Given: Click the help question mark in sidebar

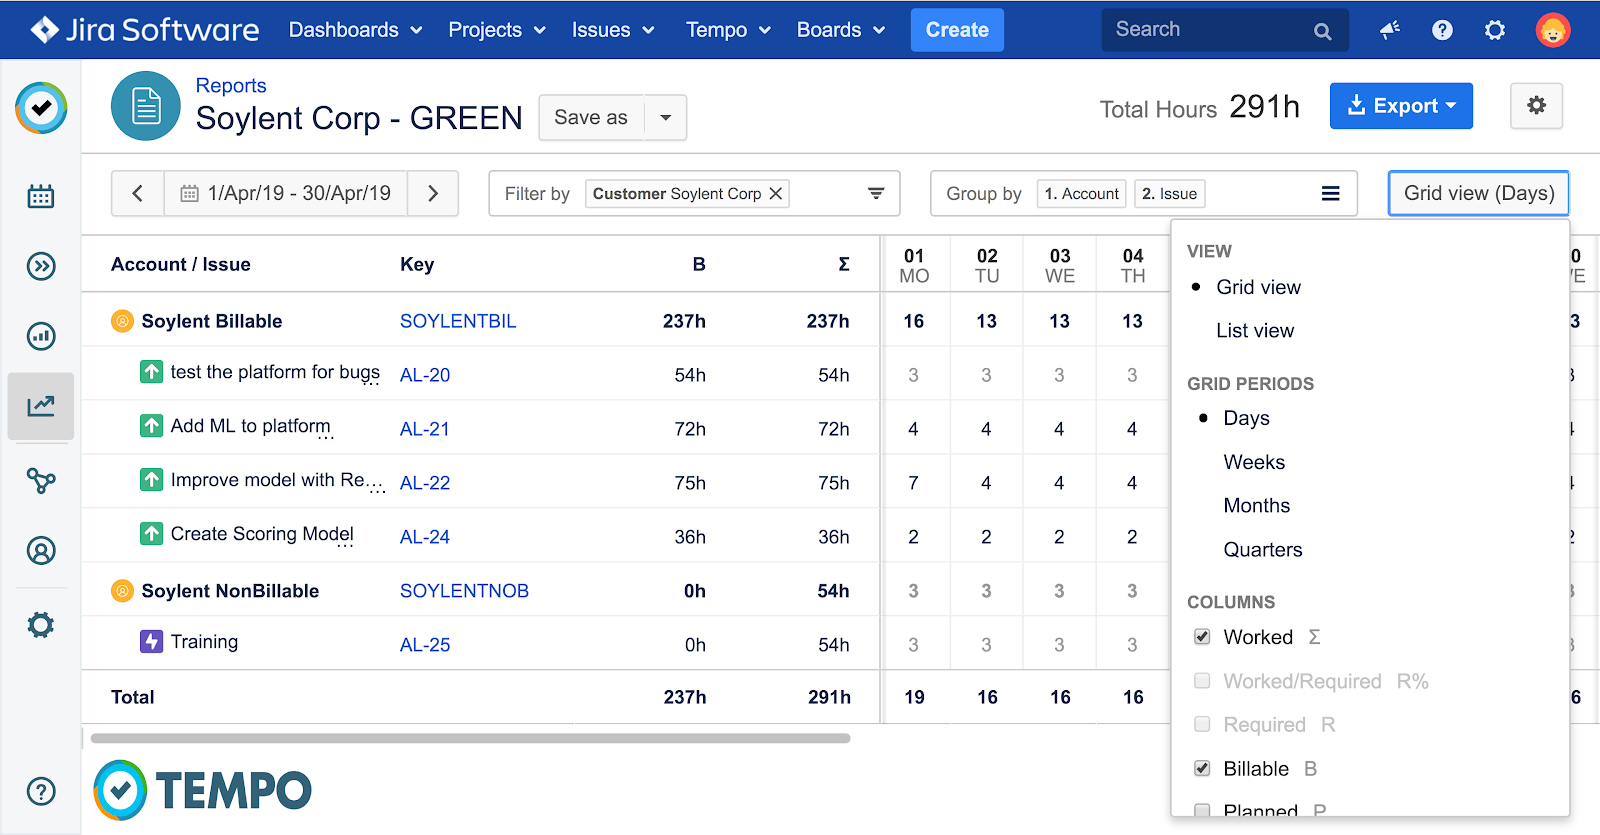Looking at the screenshot, I should tap(41, 792).
